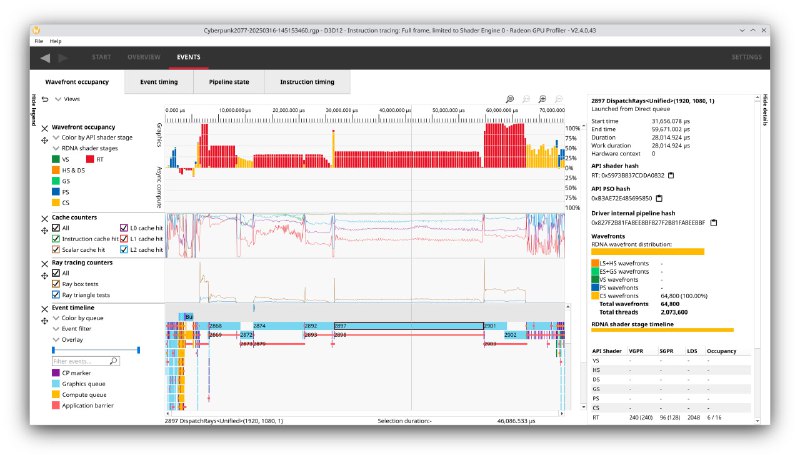The width and height of the screenshot is (800, 460).
Task: Select the EVENTS tab
Action: pyautogui.click(x=189, y=57)
